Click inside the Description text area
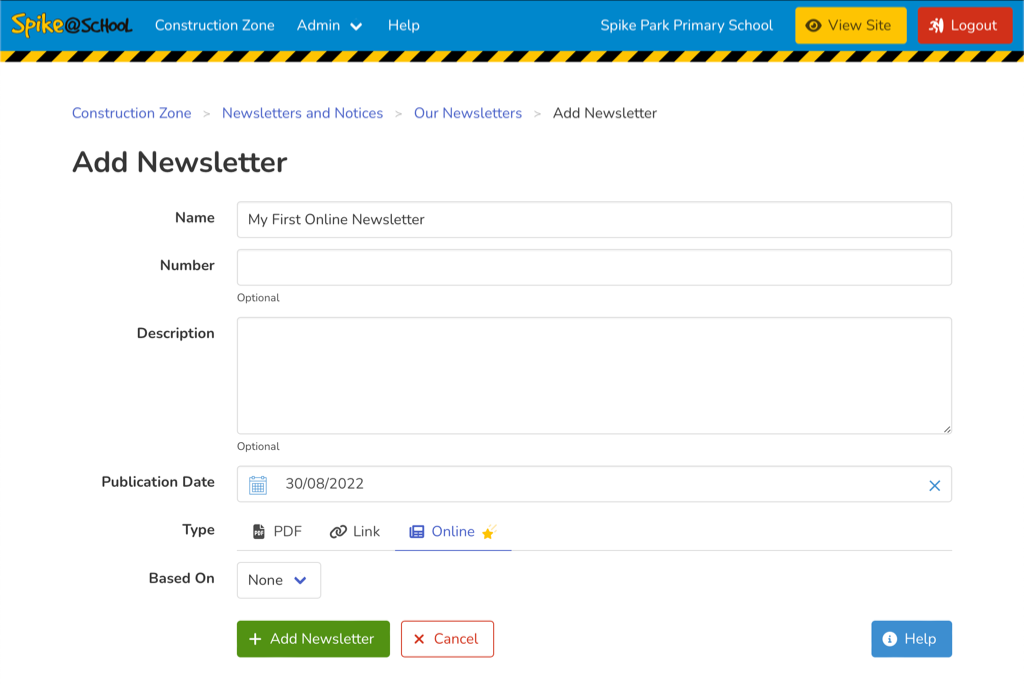Image resolution: width=1024 pixels, height=684 pixels. click(594, 375)
